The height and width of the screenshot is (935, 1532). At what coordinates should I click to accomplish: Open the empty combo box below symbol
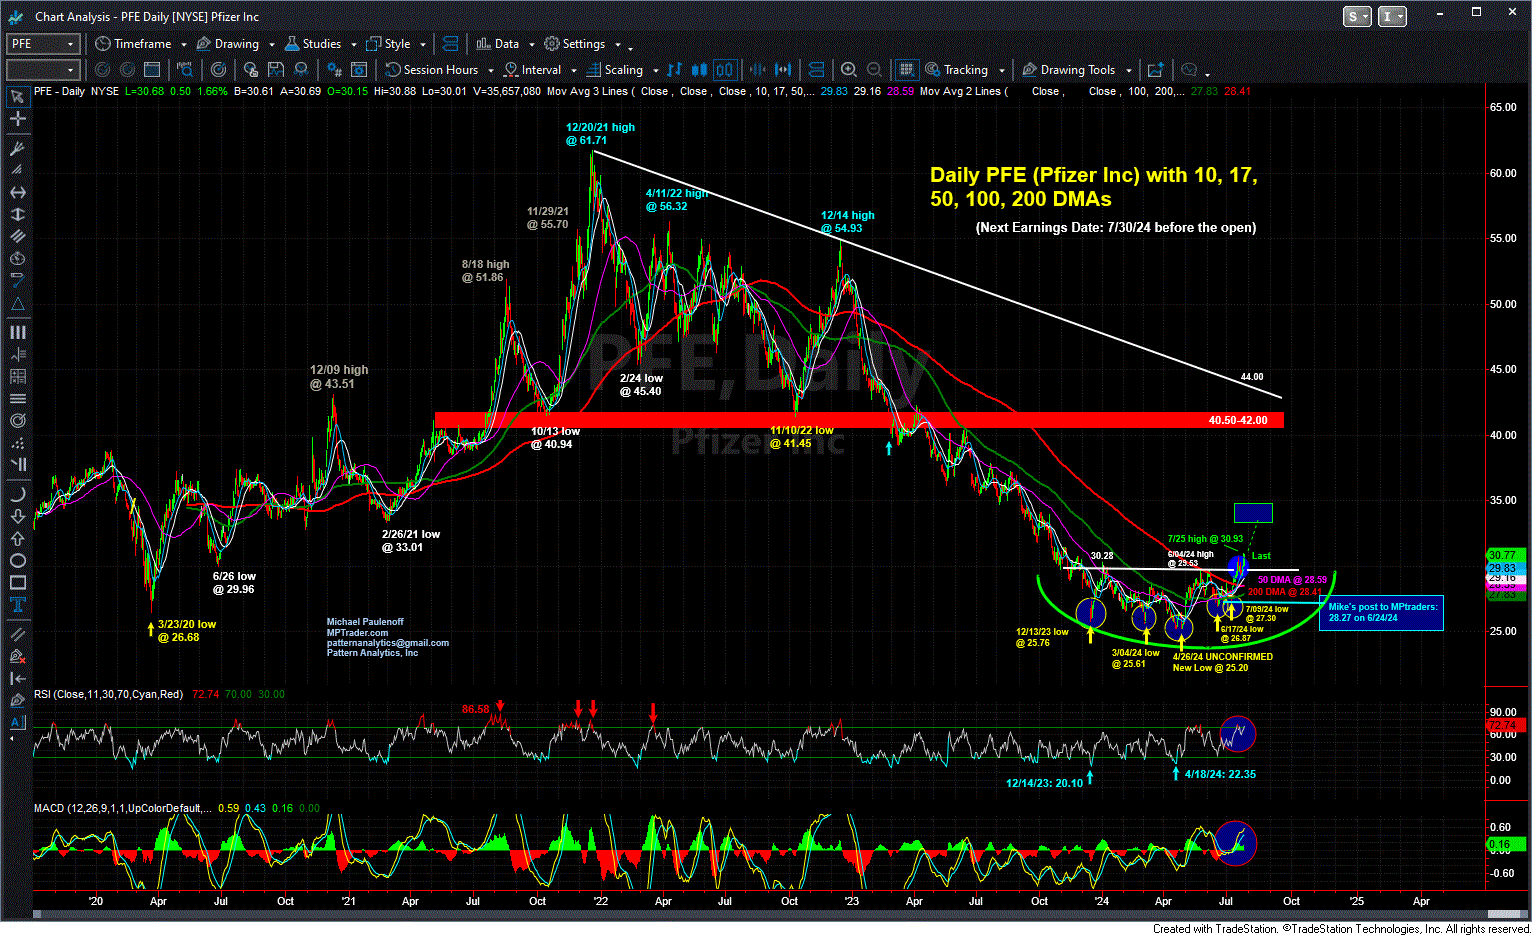[42, 70]
